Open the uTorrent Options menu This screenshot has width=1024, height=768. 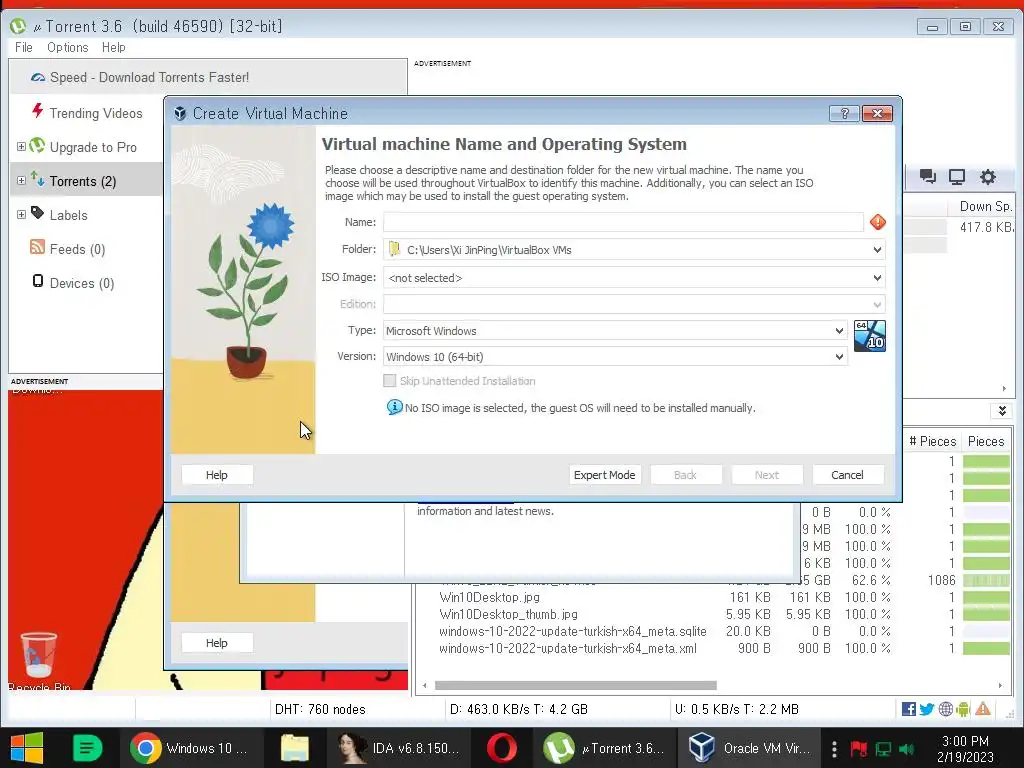click(x=67, y=48)
